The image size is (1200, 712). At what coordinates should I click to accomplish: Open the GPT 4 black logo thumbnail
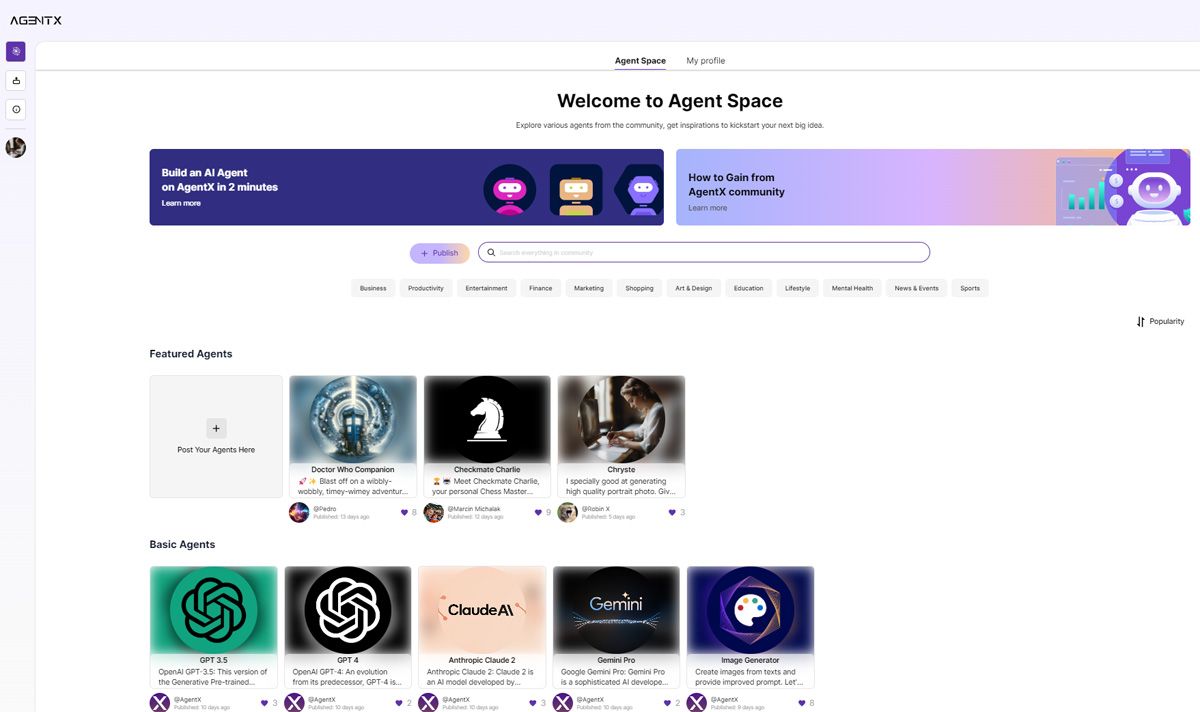348,610
